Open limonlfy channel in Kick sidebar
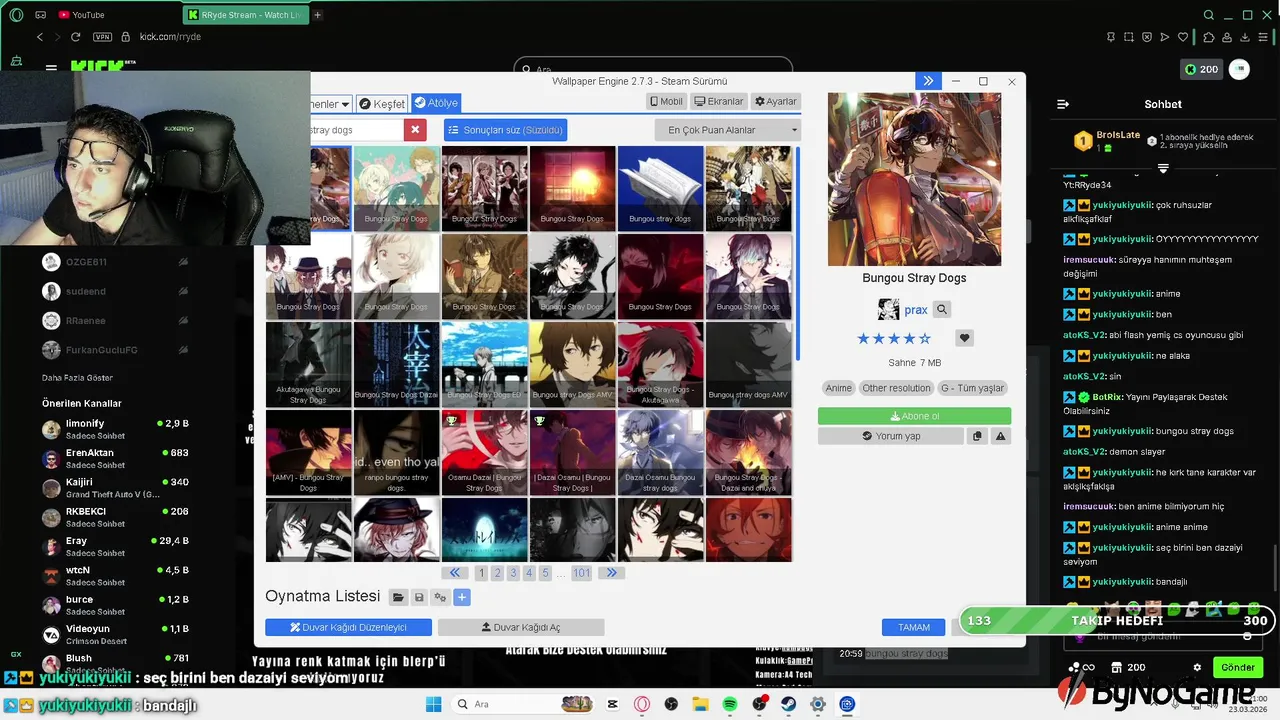Screen dimensions: 1280x720 click(x=113, y=429)
